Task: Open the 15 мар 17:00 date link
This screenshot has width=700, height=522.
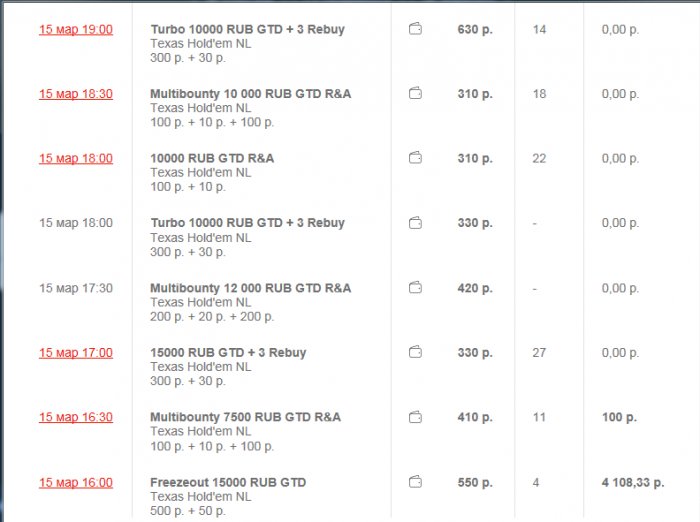Action: pyautogui.click(x=76, y=353)
